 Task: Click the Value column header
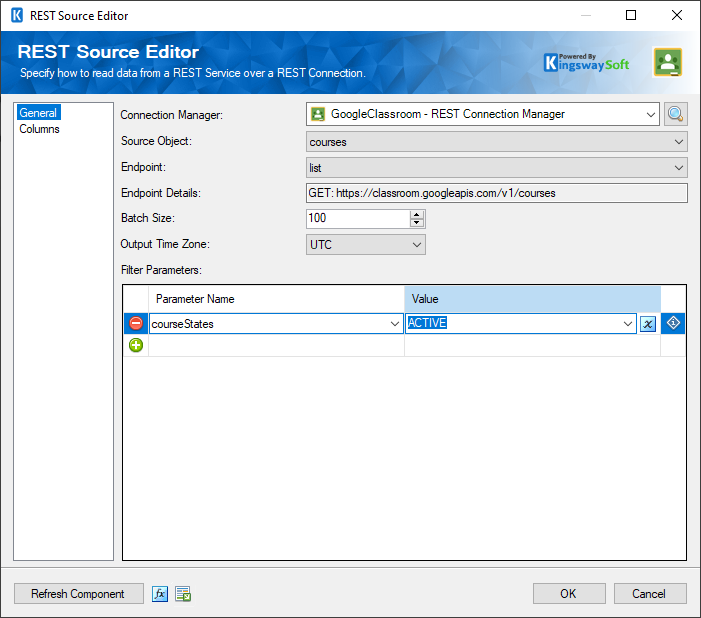pyautogui.click(x=532, y=299)
